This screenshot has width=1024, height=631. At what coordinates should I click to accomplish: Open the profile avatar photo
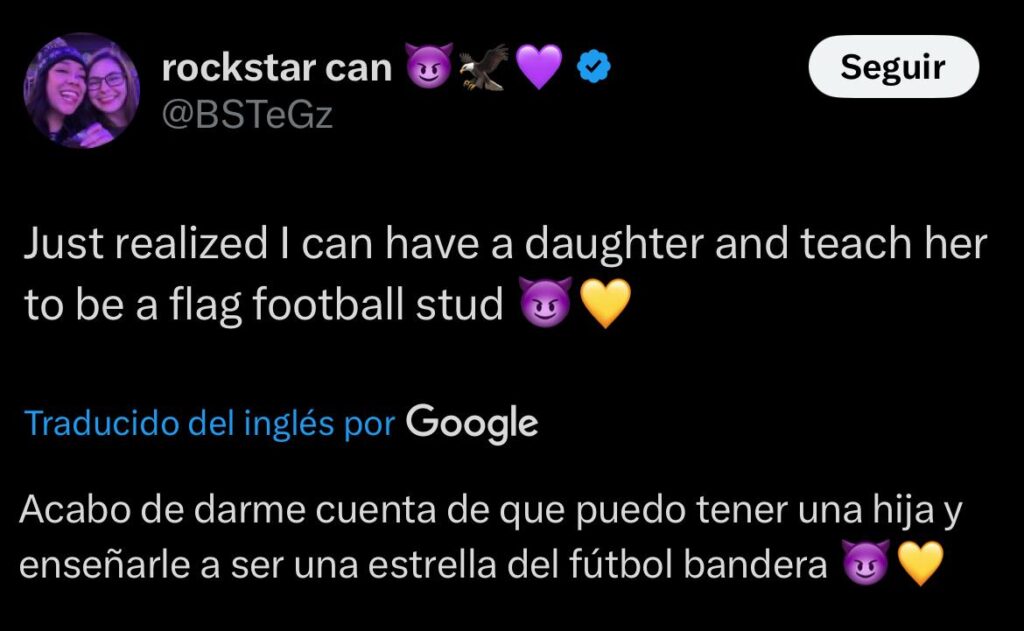point(82,90)
